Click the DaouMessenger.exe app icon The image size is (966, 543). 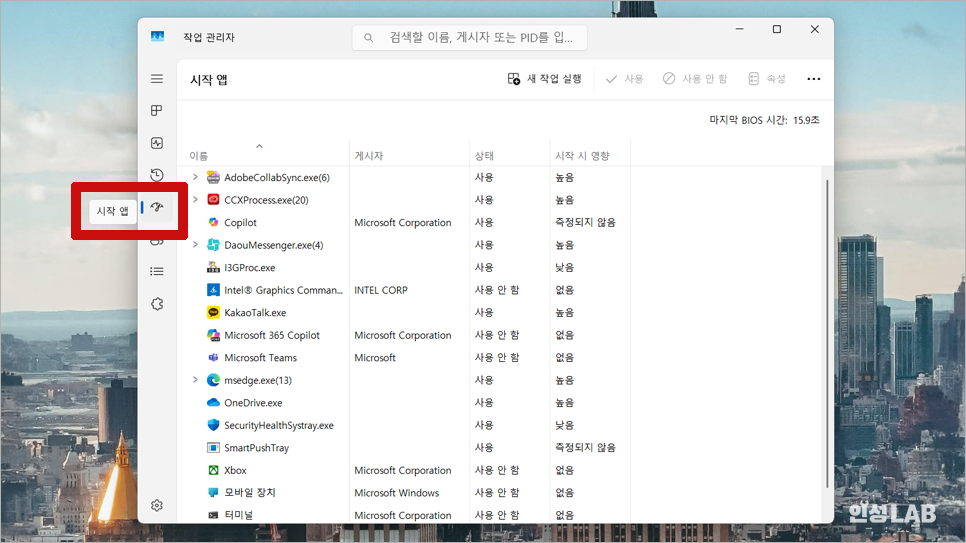point(213,245)
